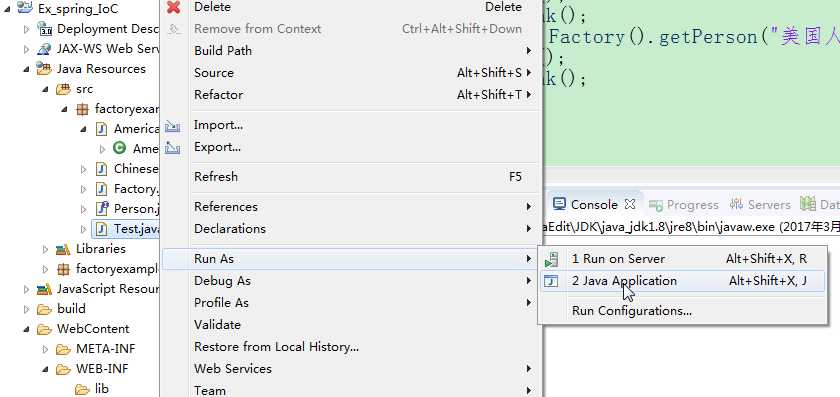
Task: Collapse the WebContent folder node
Action: (x=26, y=329)
